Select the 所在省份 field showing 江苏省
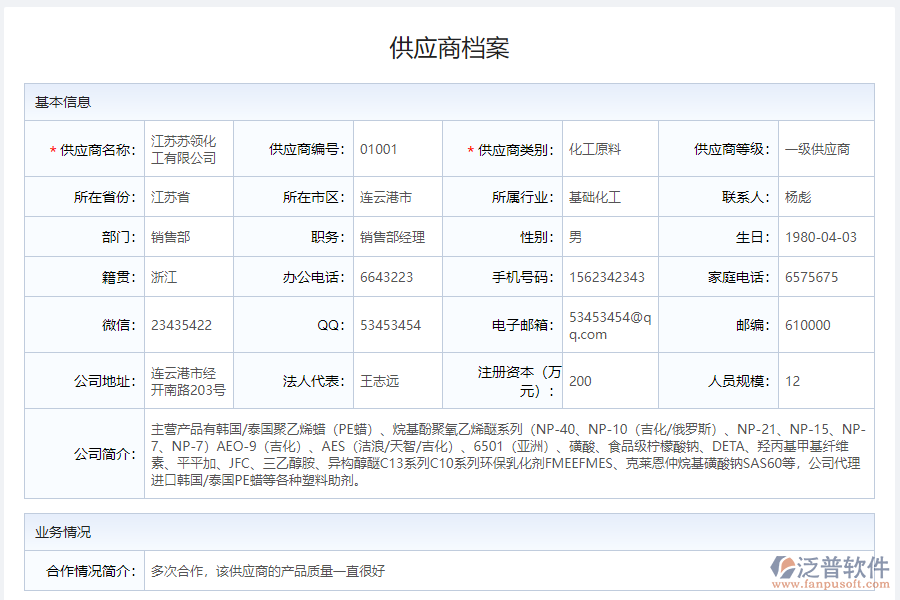Viewport: 900px width, 600px height. [188, 197]
